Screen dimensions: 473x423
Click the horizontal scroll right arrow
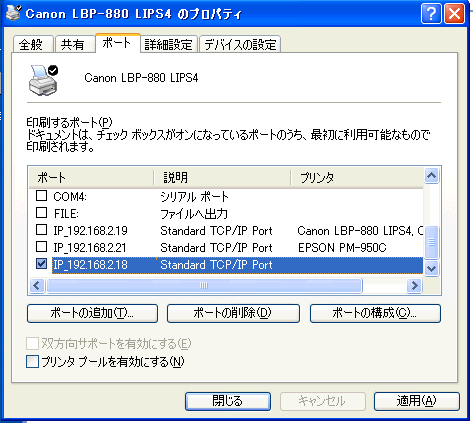point(414,285)
